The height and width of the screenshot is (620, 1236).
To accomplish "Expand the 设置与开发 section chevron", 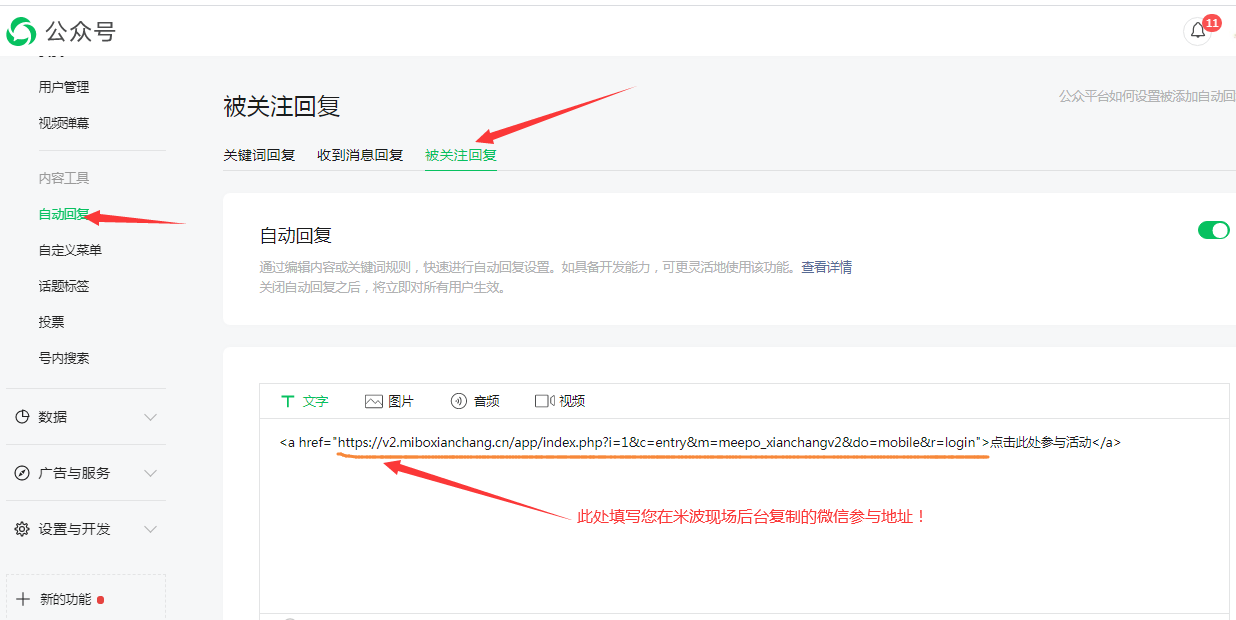I will tap(150, 529).
